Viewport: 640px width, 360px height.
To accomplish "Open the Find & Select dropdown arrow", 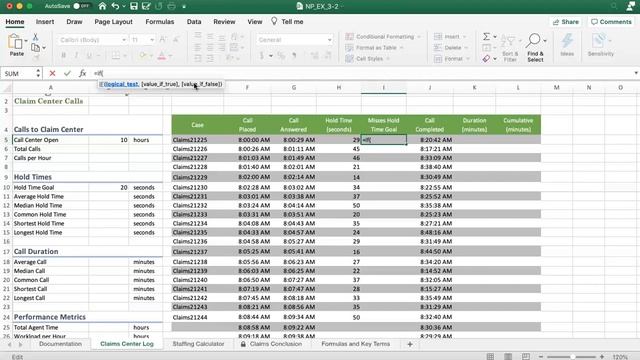I will [545, 41].
